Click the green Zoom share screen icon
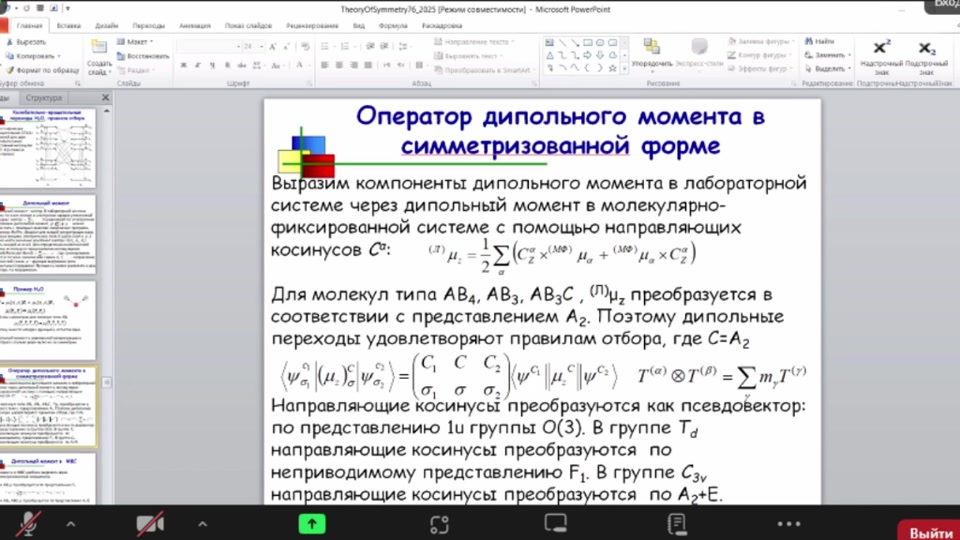Viewport: 960px width, 540px height. [311, 523]
